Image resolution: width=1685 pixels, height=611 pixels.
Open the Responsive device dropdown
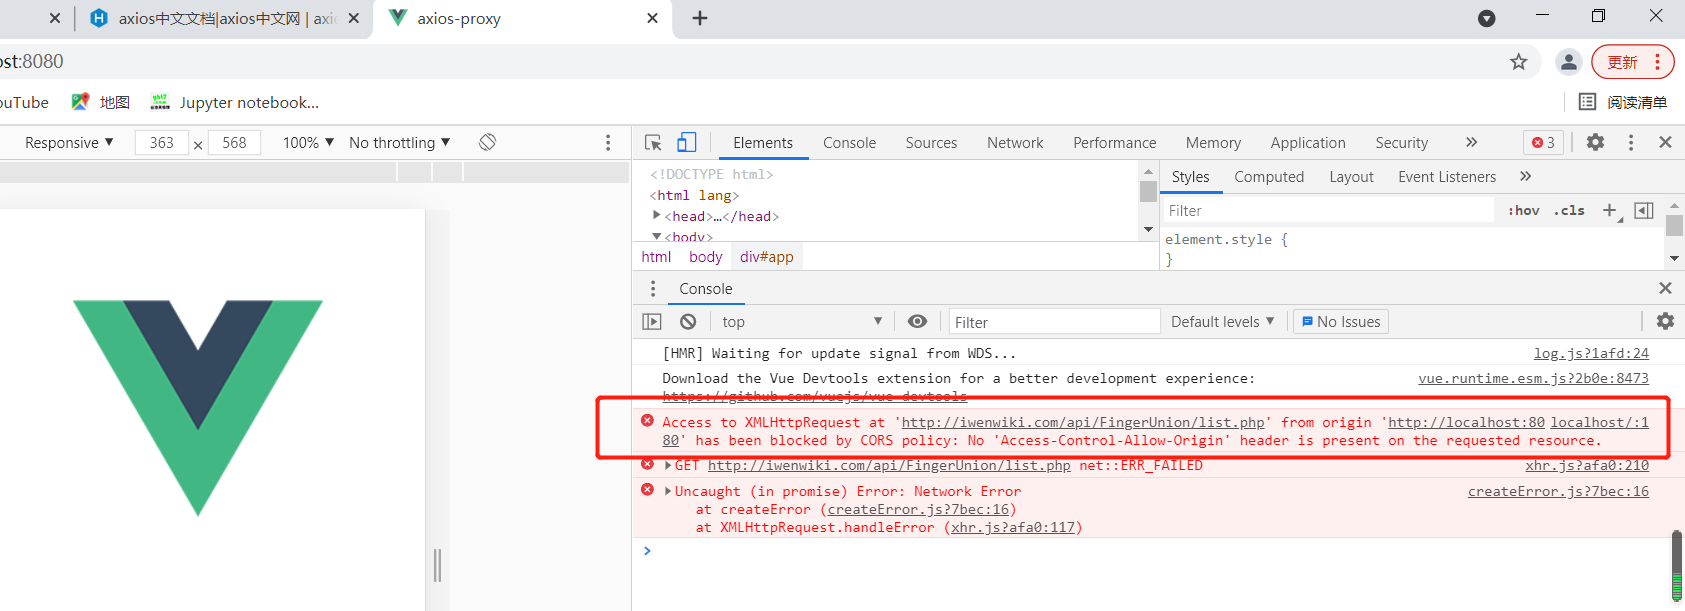69,142
